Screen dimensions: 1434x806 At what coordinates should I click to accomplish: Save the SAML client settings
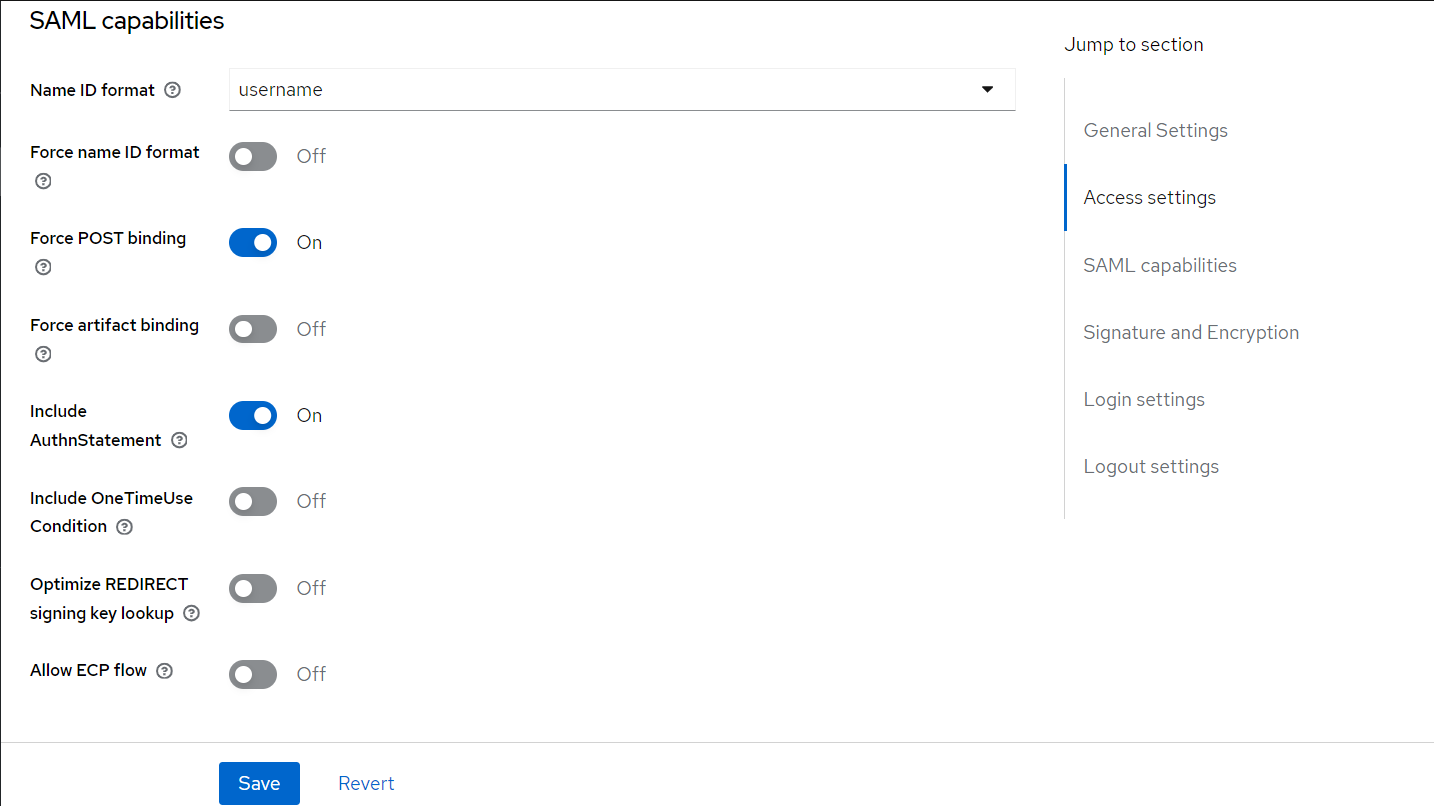[x=259, y=784]
